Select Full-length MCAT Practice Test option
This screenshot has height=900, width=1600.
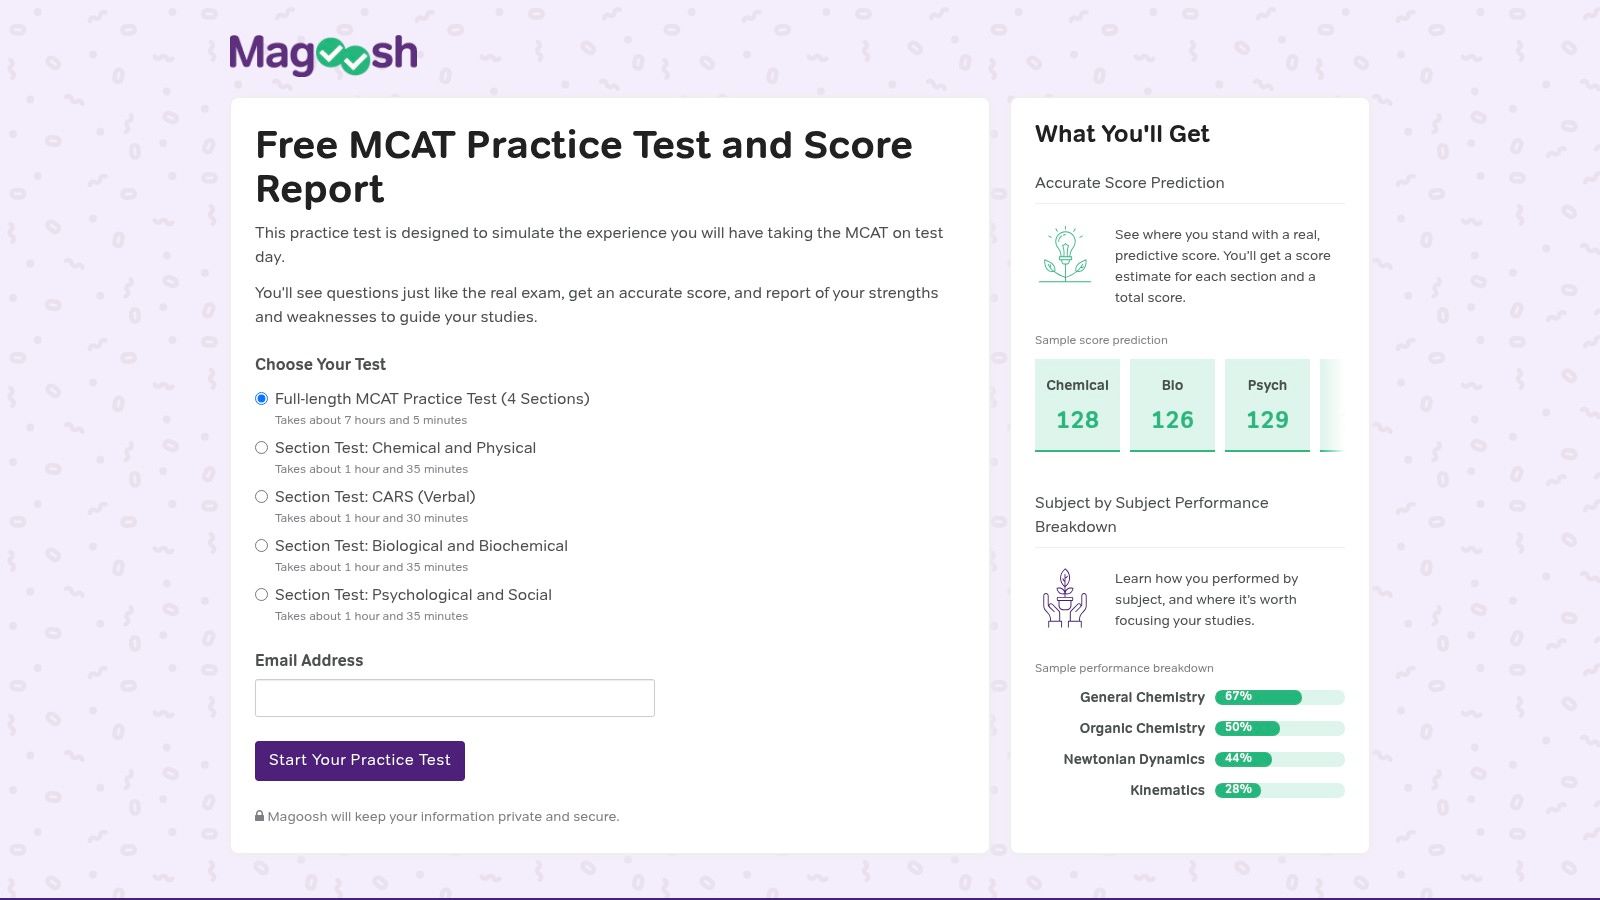(262, 399)
